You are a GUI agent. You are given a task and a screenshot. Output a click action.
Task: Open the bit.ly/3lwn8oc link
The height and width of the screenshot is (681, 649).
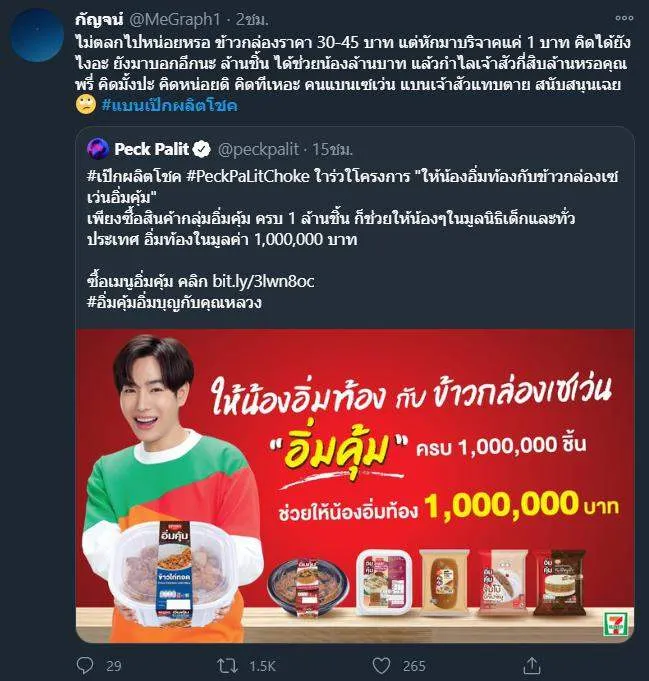(x=263, y=281)
